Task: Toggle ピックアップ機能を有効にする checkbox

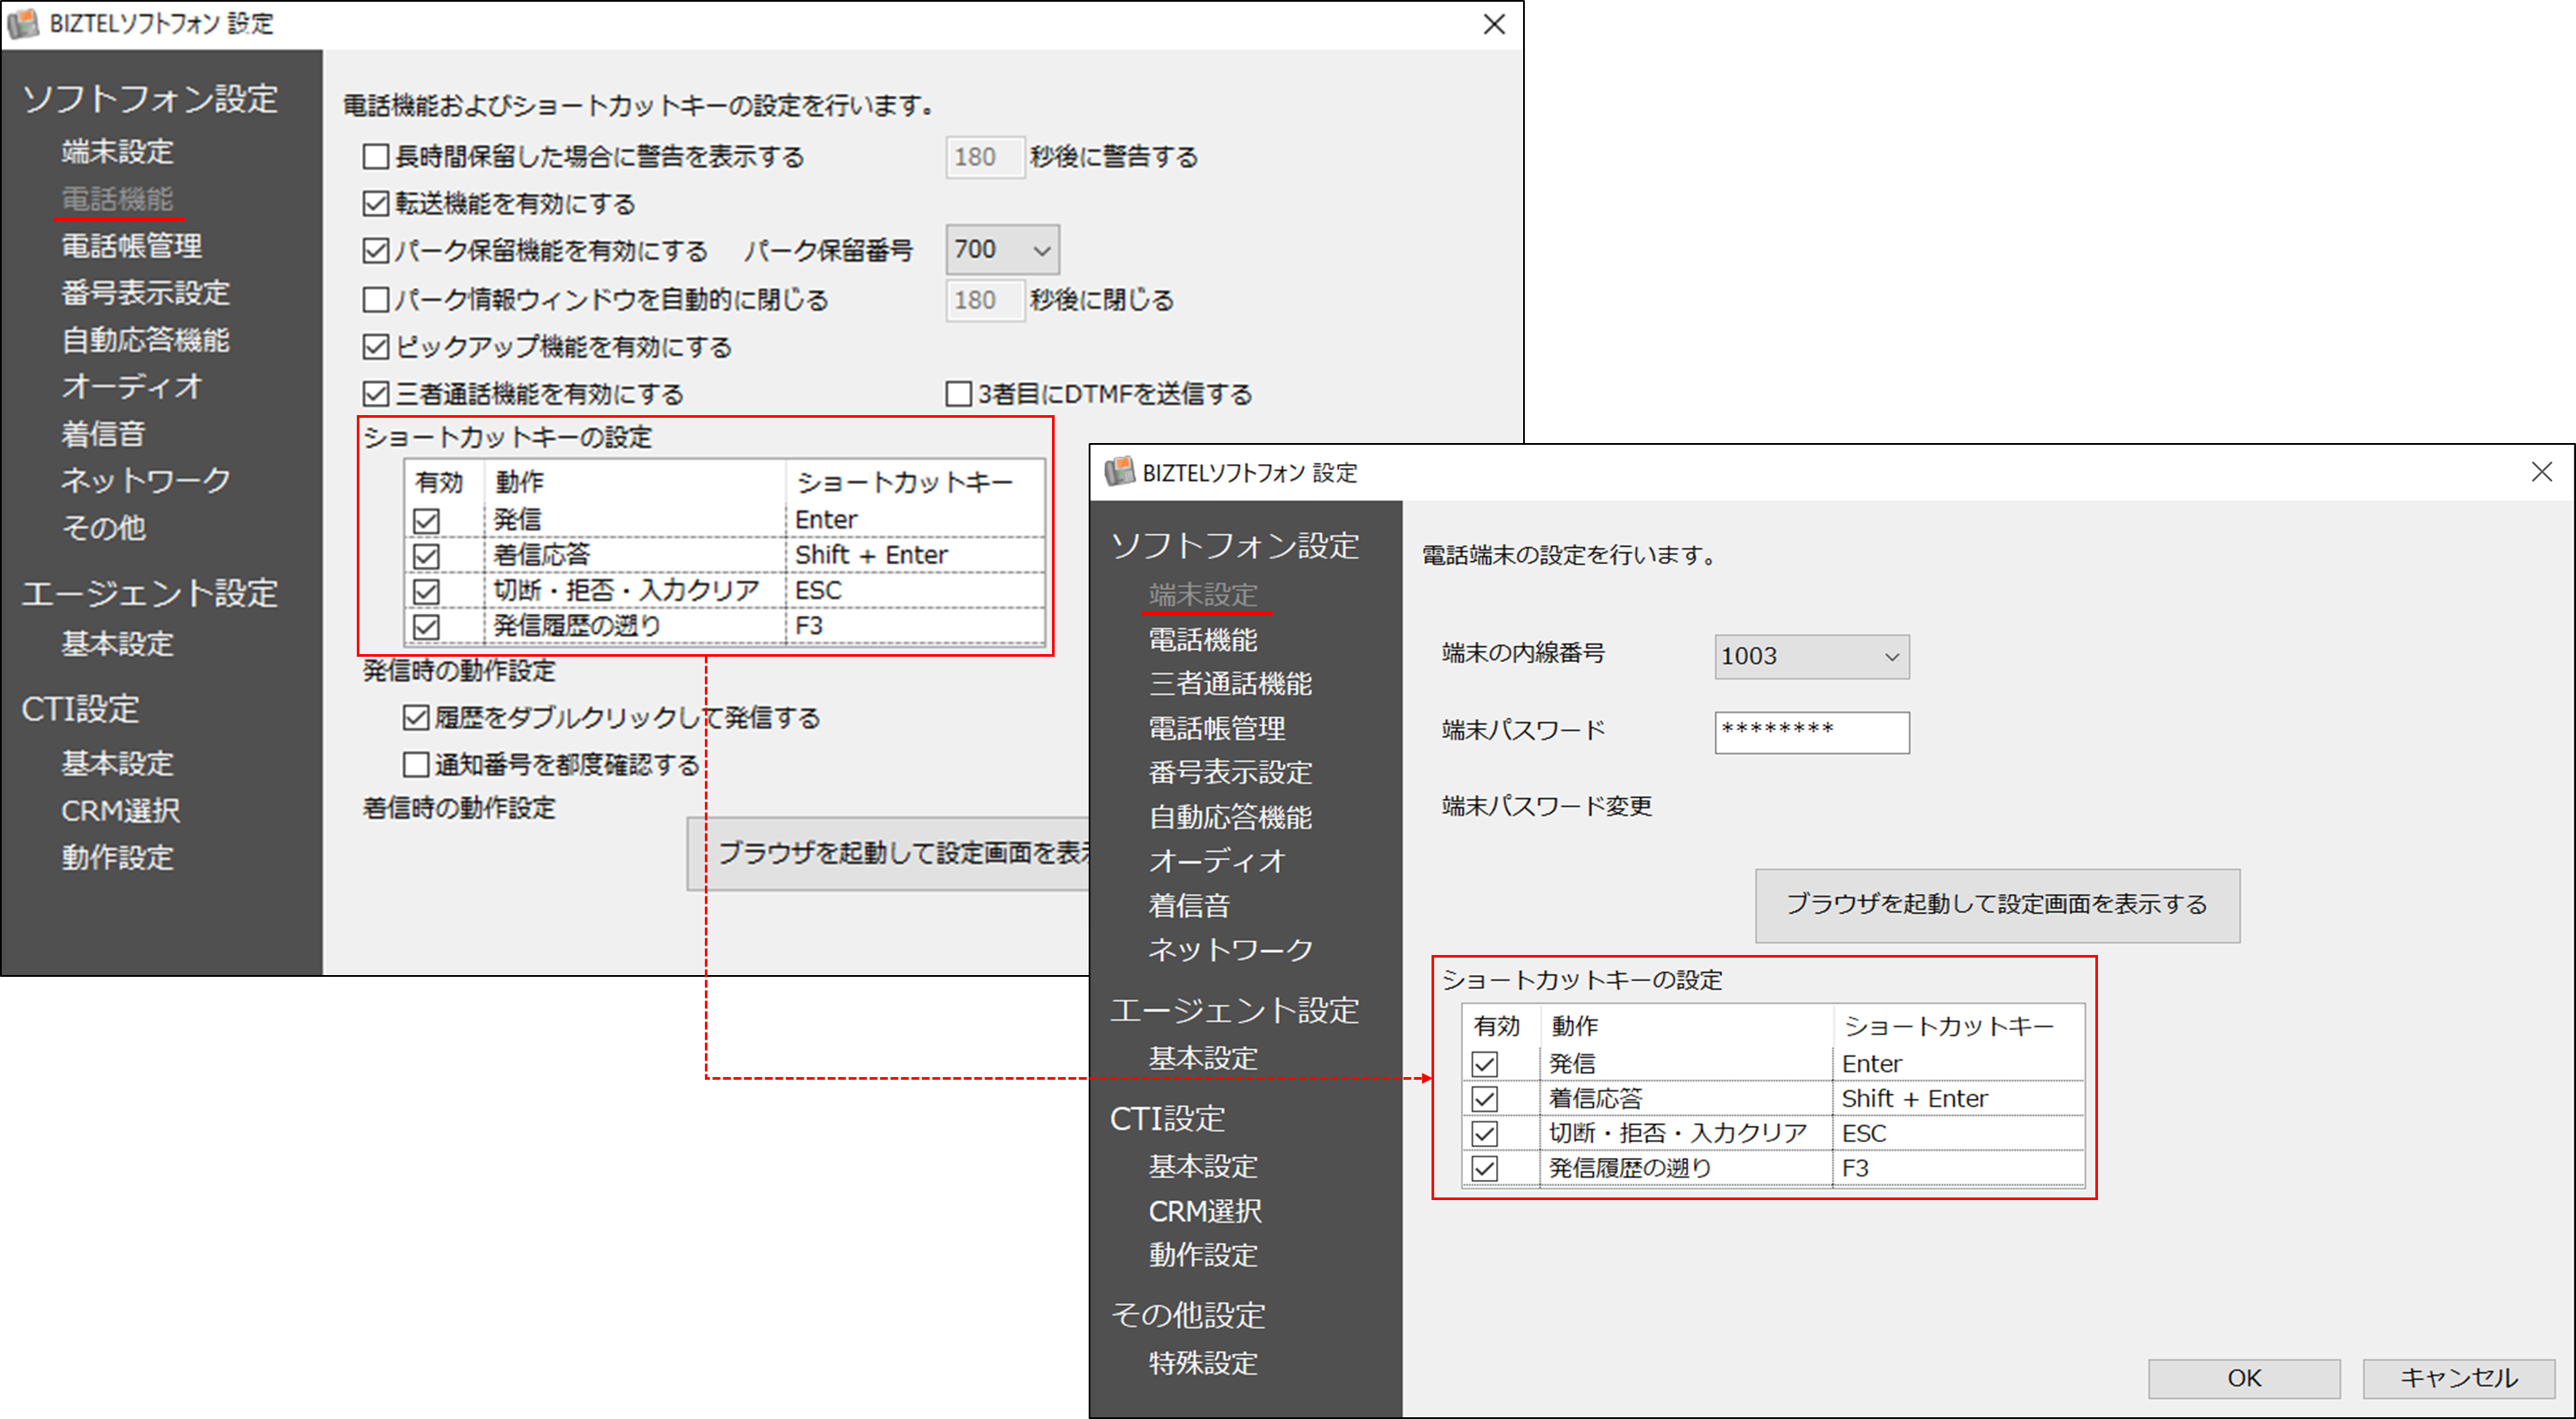Action: (x=375, y=347)
